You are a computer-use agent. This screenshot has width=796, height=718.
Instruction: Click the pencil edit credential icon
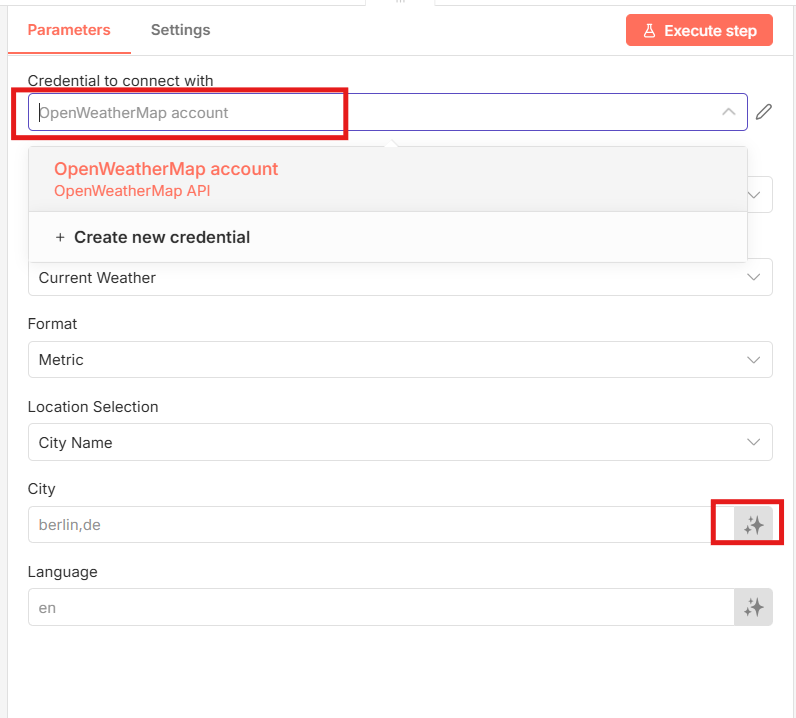(764, 112)
